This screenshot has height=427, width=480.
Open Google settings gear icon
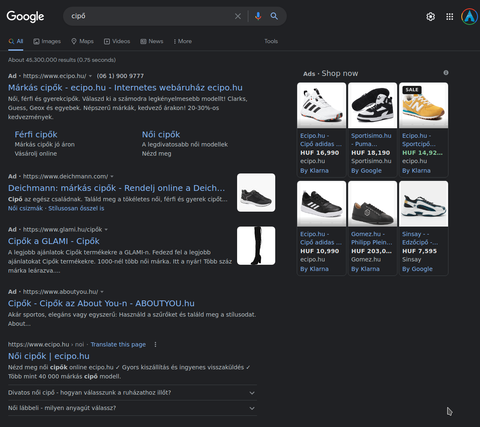tap(430, 17)
